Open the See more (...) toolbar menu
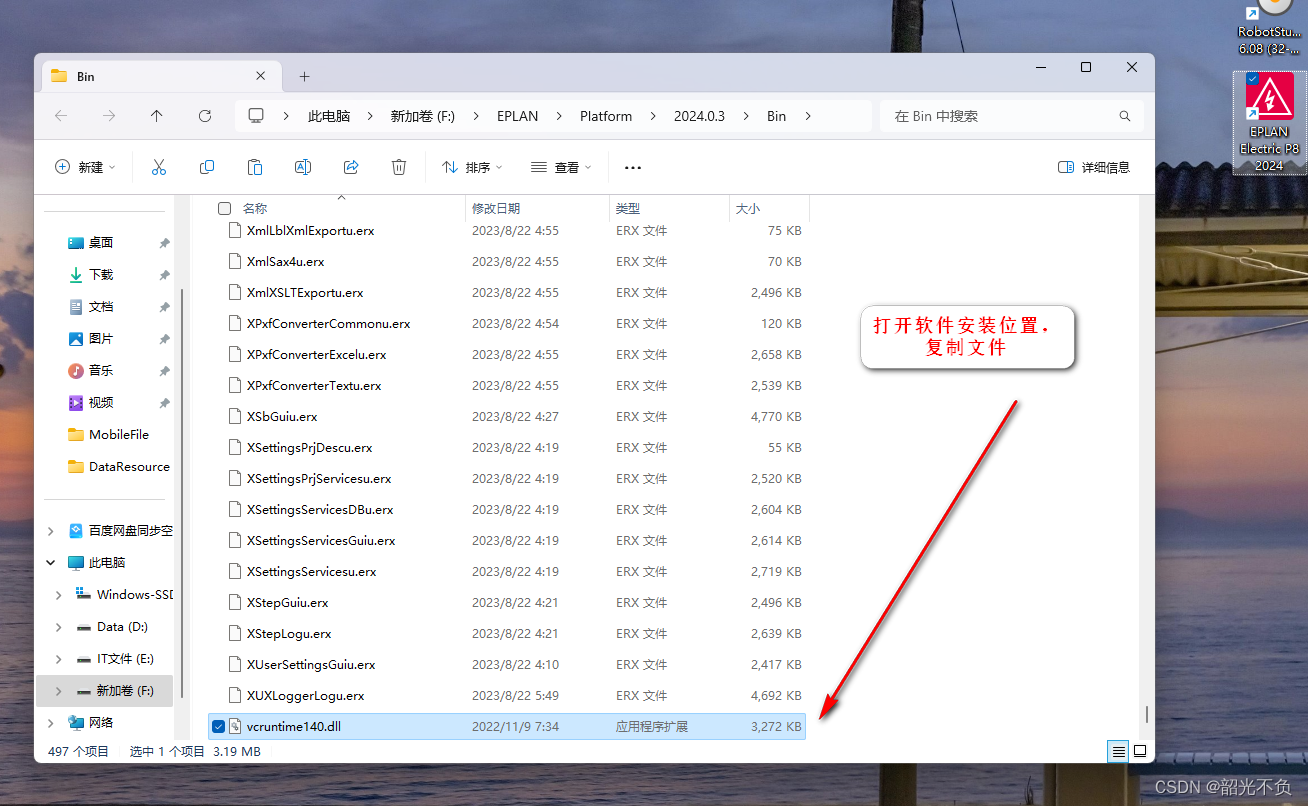The image size is (1308, 806). 632,167
